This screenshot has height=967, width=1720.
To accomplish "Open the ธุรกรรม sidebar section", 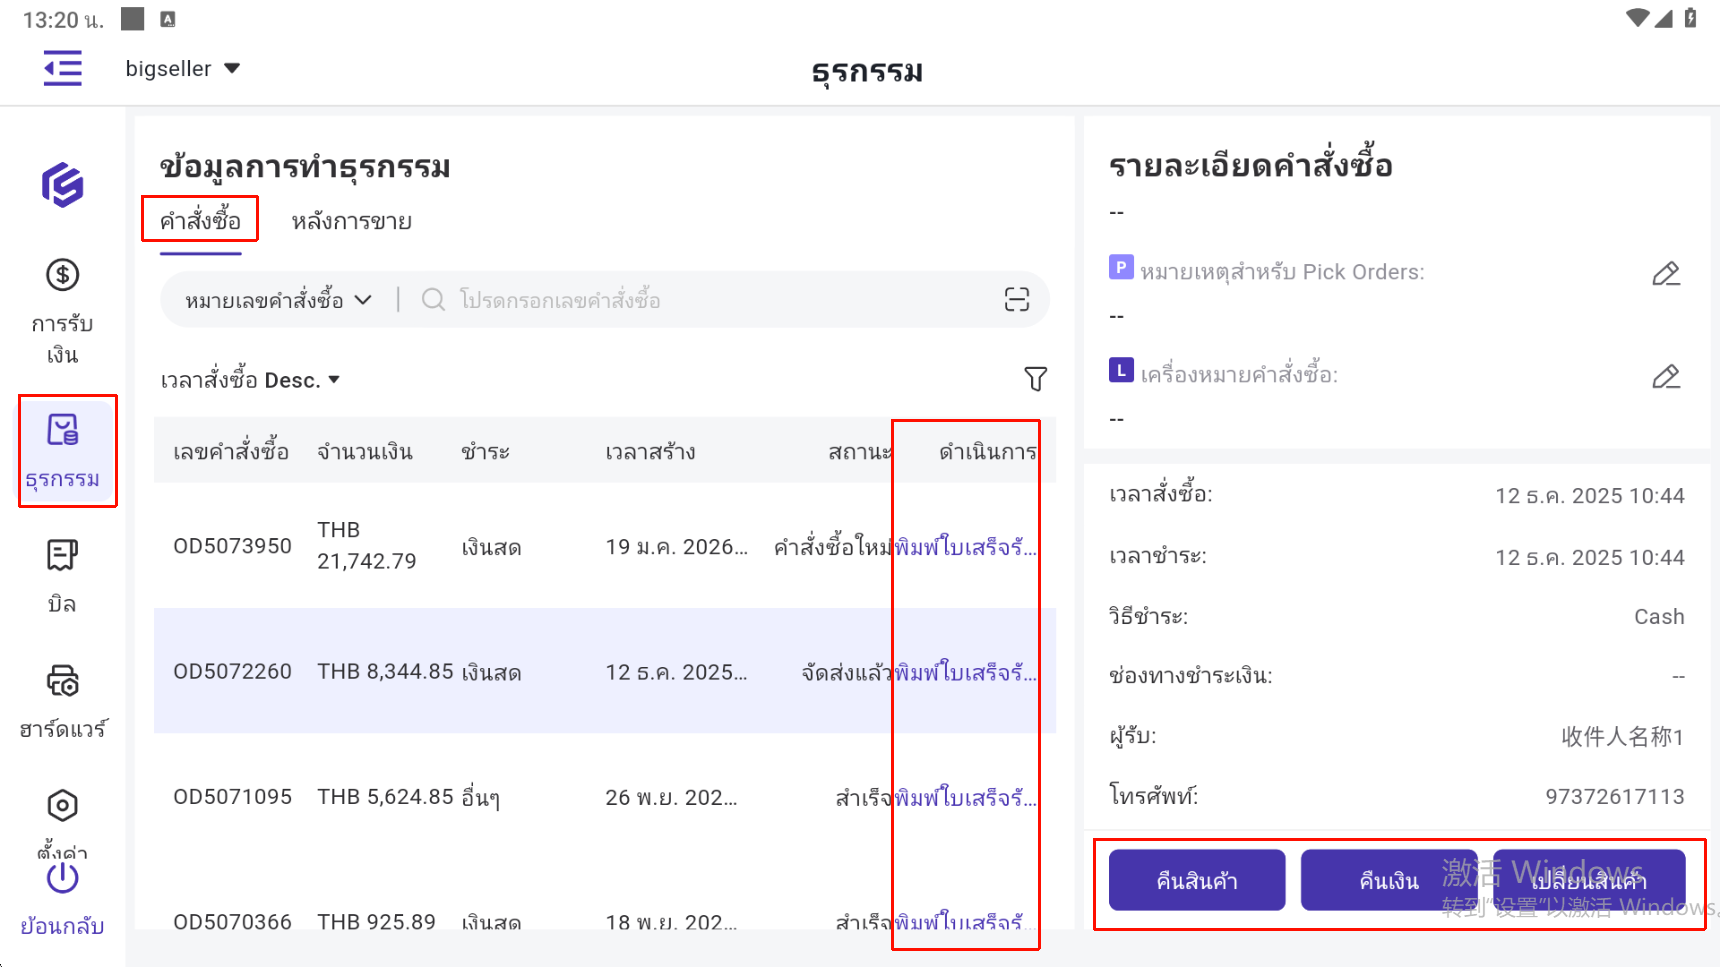I will coord(63,451).
